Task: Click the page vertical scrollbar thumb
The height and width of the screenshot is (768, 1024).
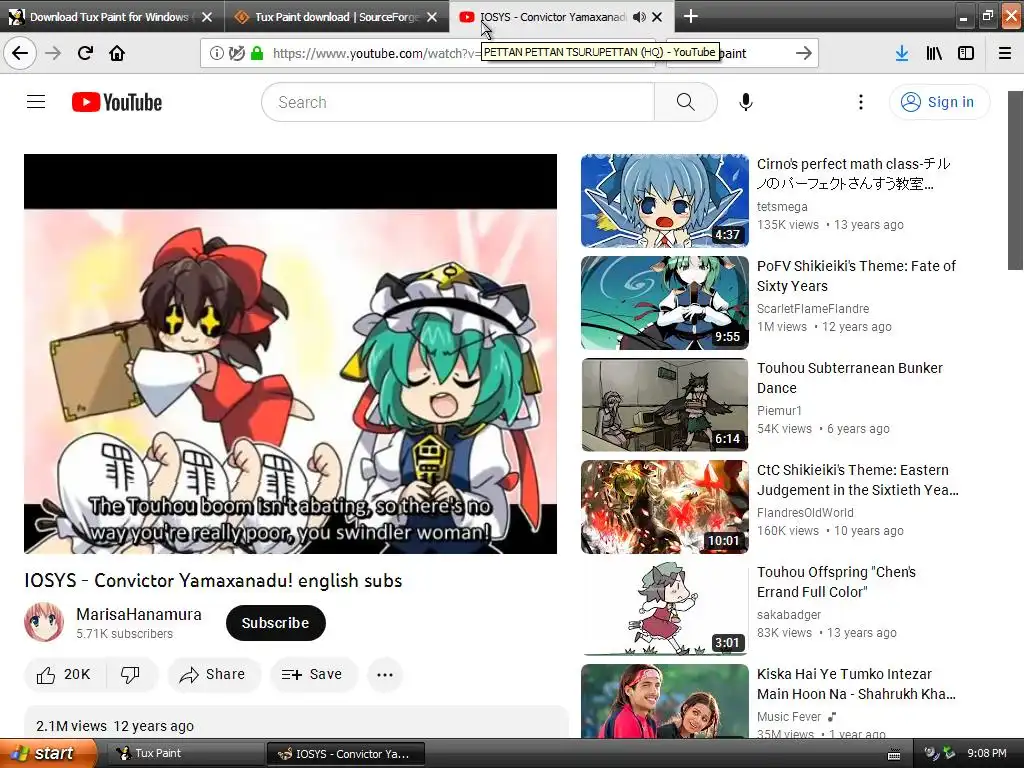Action: click(1016, 180)
